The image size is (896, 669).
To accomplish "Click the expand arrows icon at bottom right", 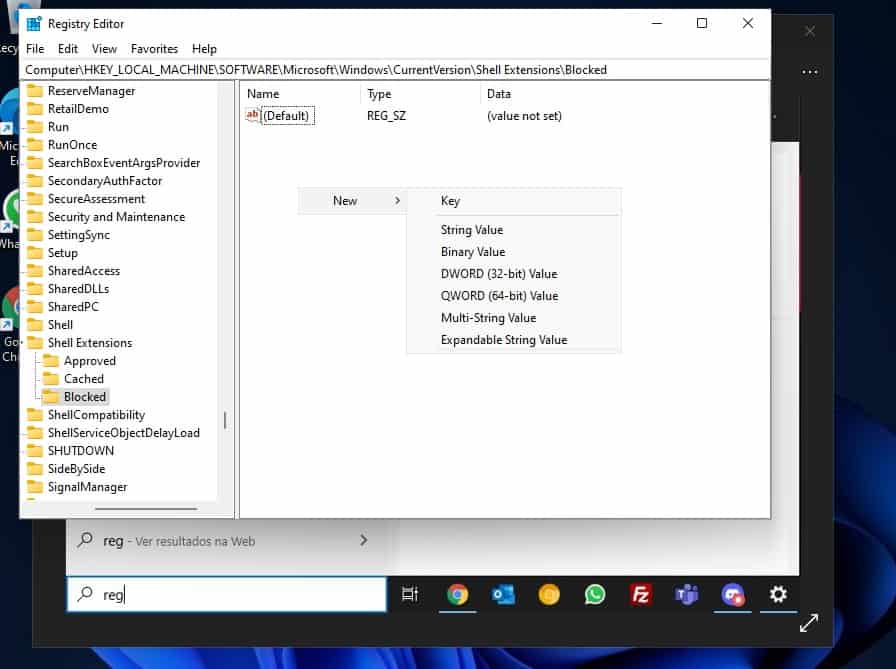I will pyautogui.click(x=809, y=623).
